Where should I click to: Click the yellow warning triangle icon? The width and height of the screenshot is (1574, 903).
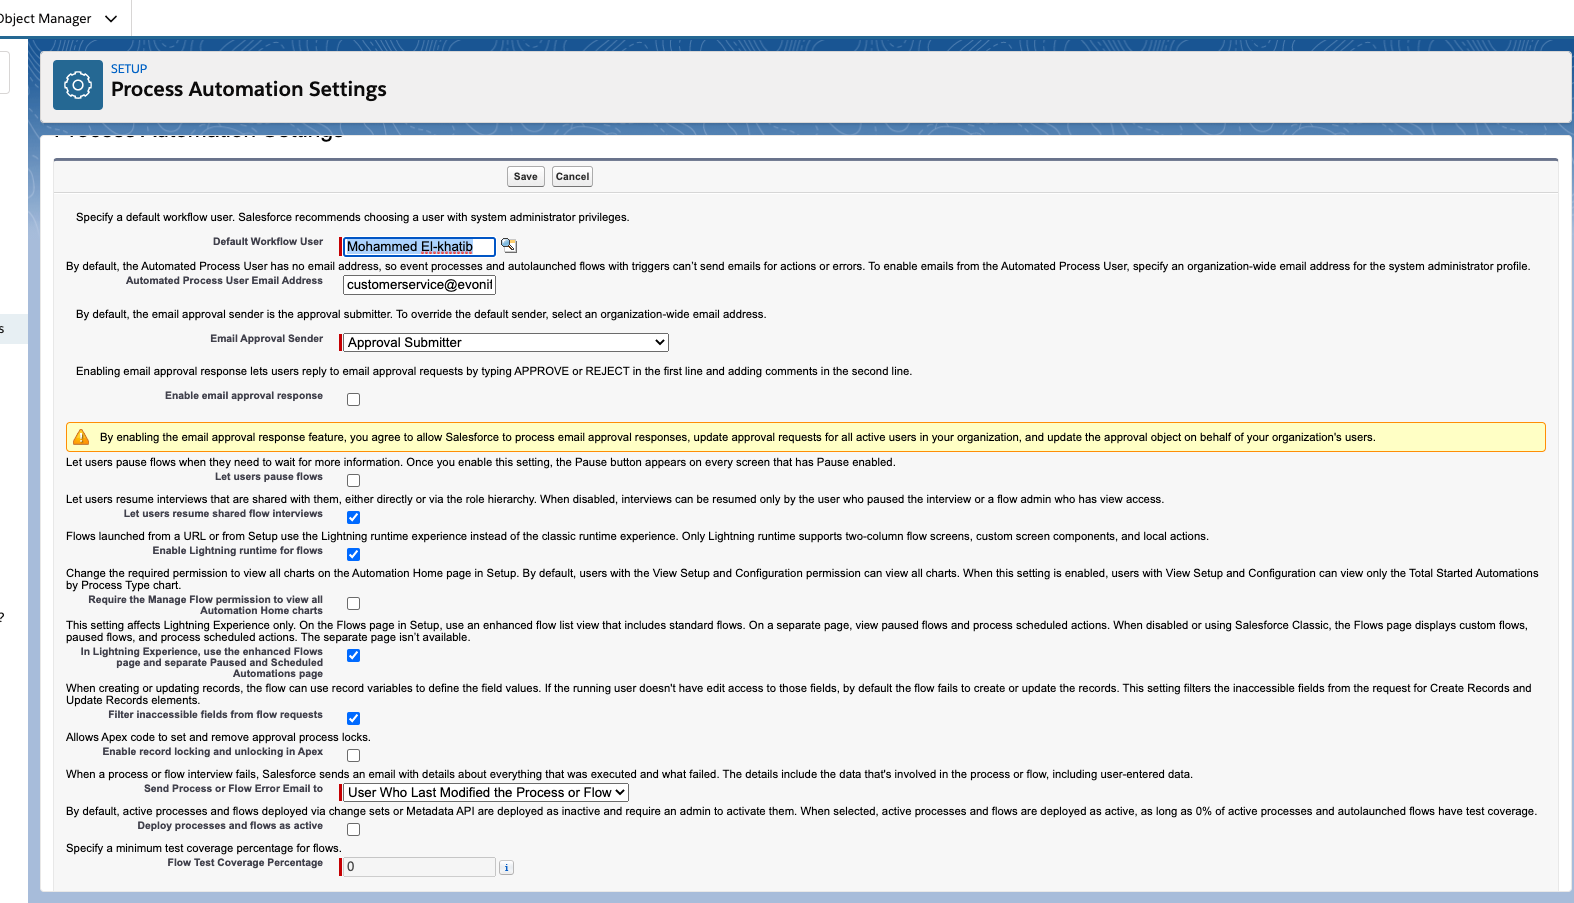coord(82,437)
